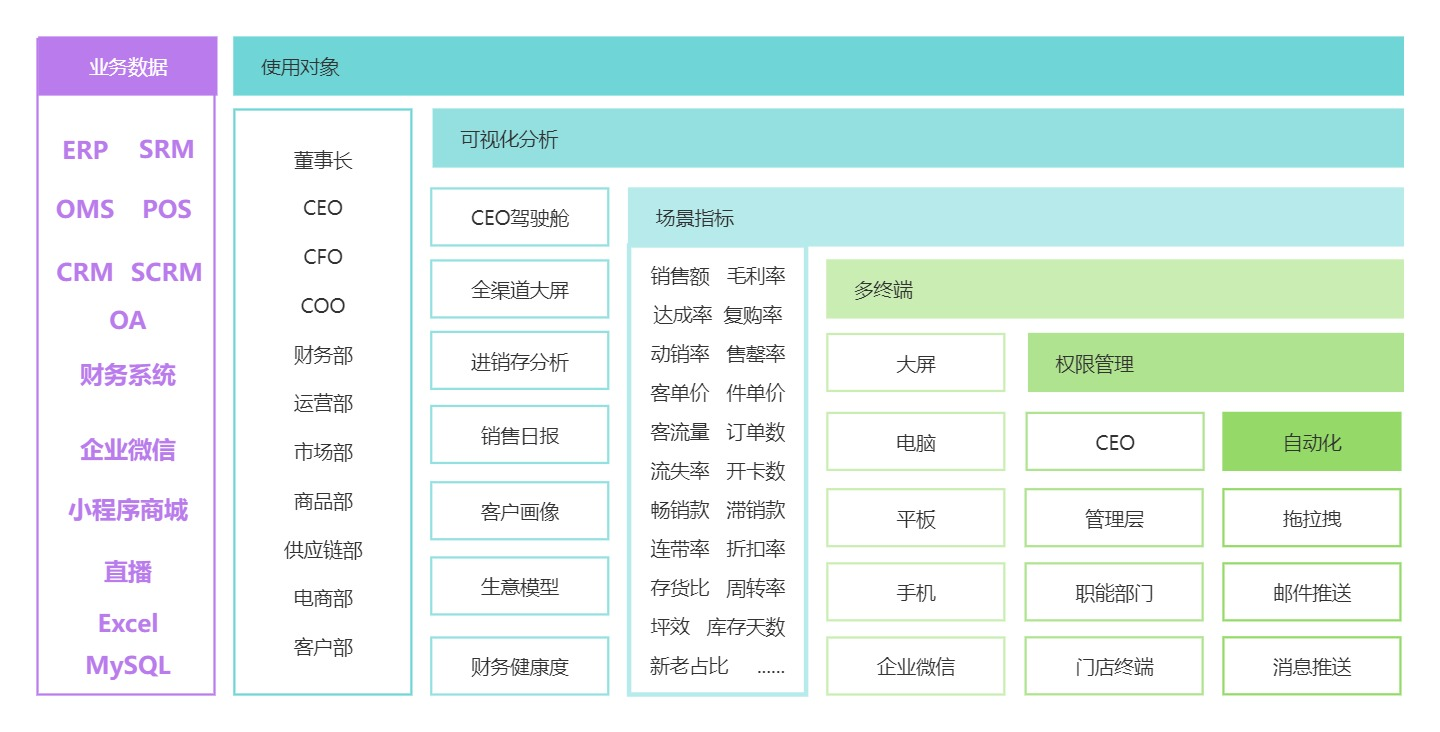Open the 客户画像 box

click(520, 512)
